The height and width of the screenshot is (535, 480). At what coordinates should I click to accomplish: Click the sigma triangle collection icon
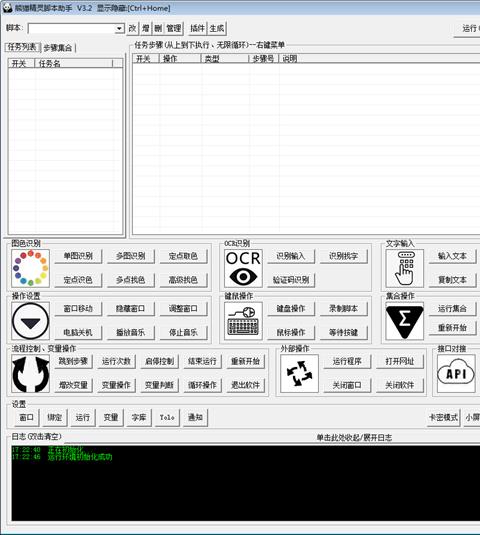point(405,321)
